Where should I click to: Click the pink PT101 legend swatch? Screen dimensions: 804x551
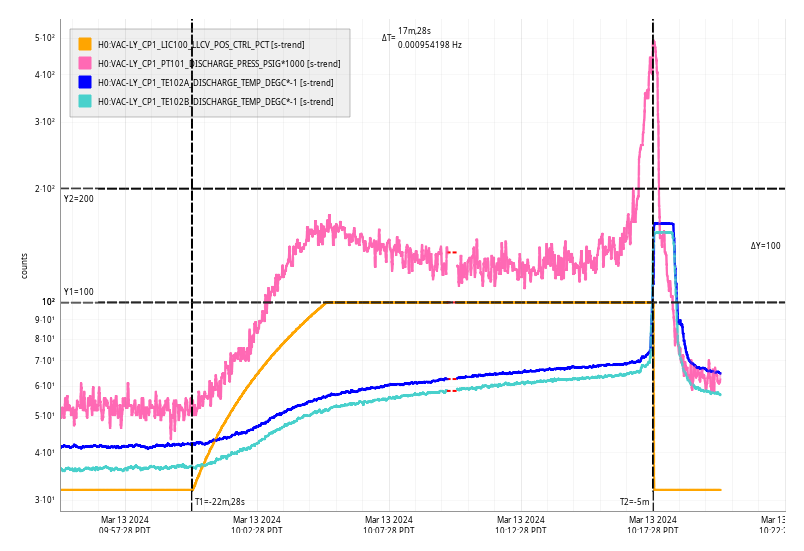pos(85,63)
